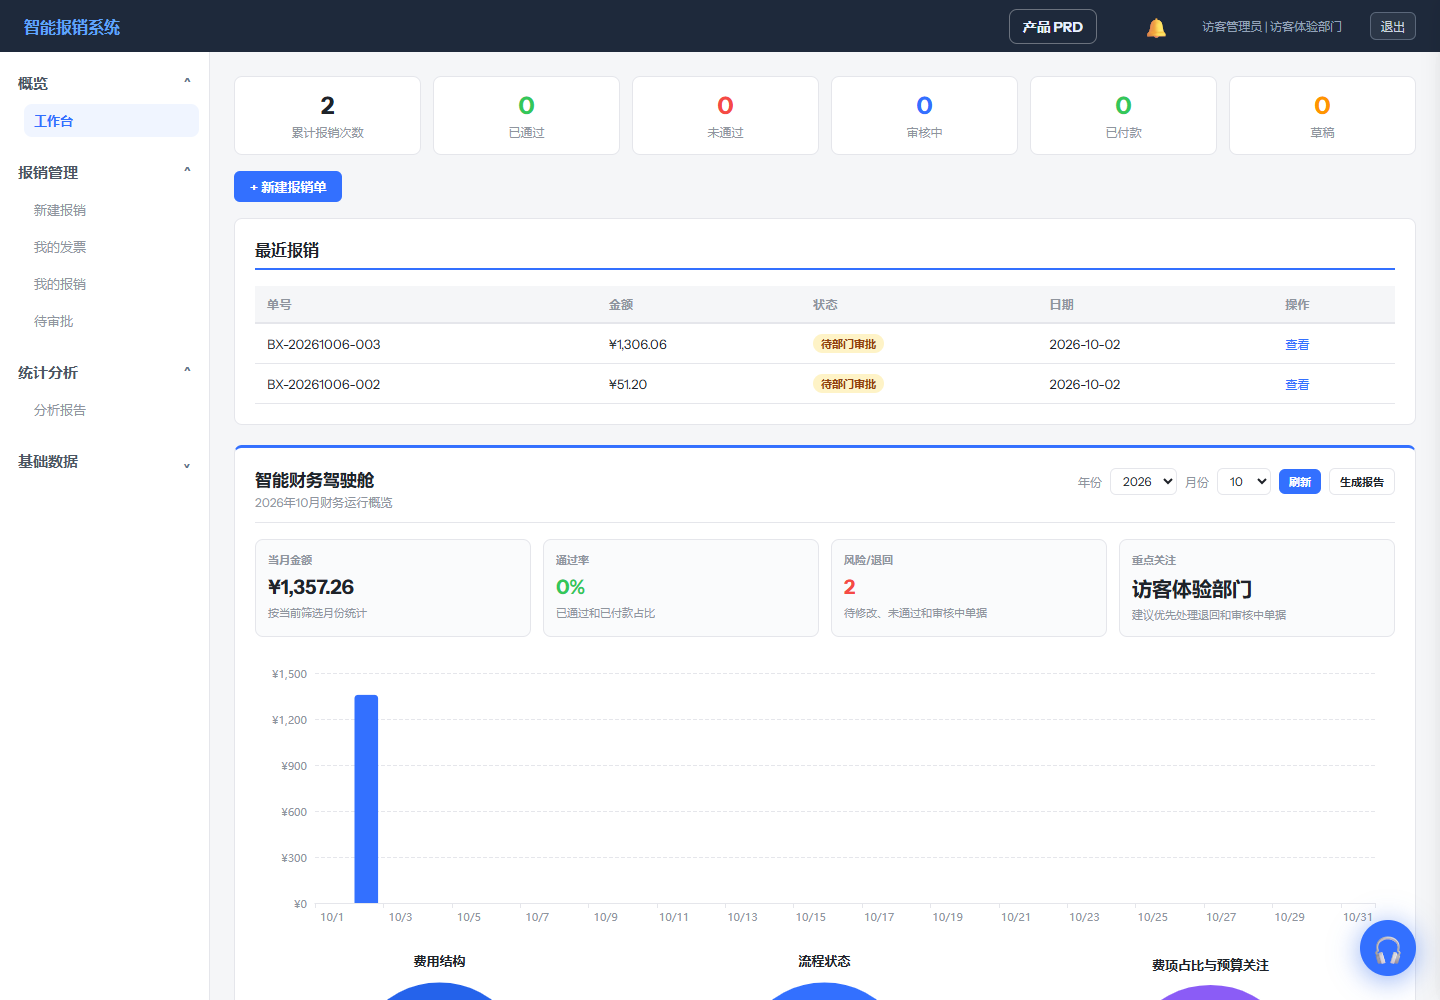1440x1000 pixels.
Task: Click the 风险/退回 card
Action: pyautogui.click(x=969, y=588)
